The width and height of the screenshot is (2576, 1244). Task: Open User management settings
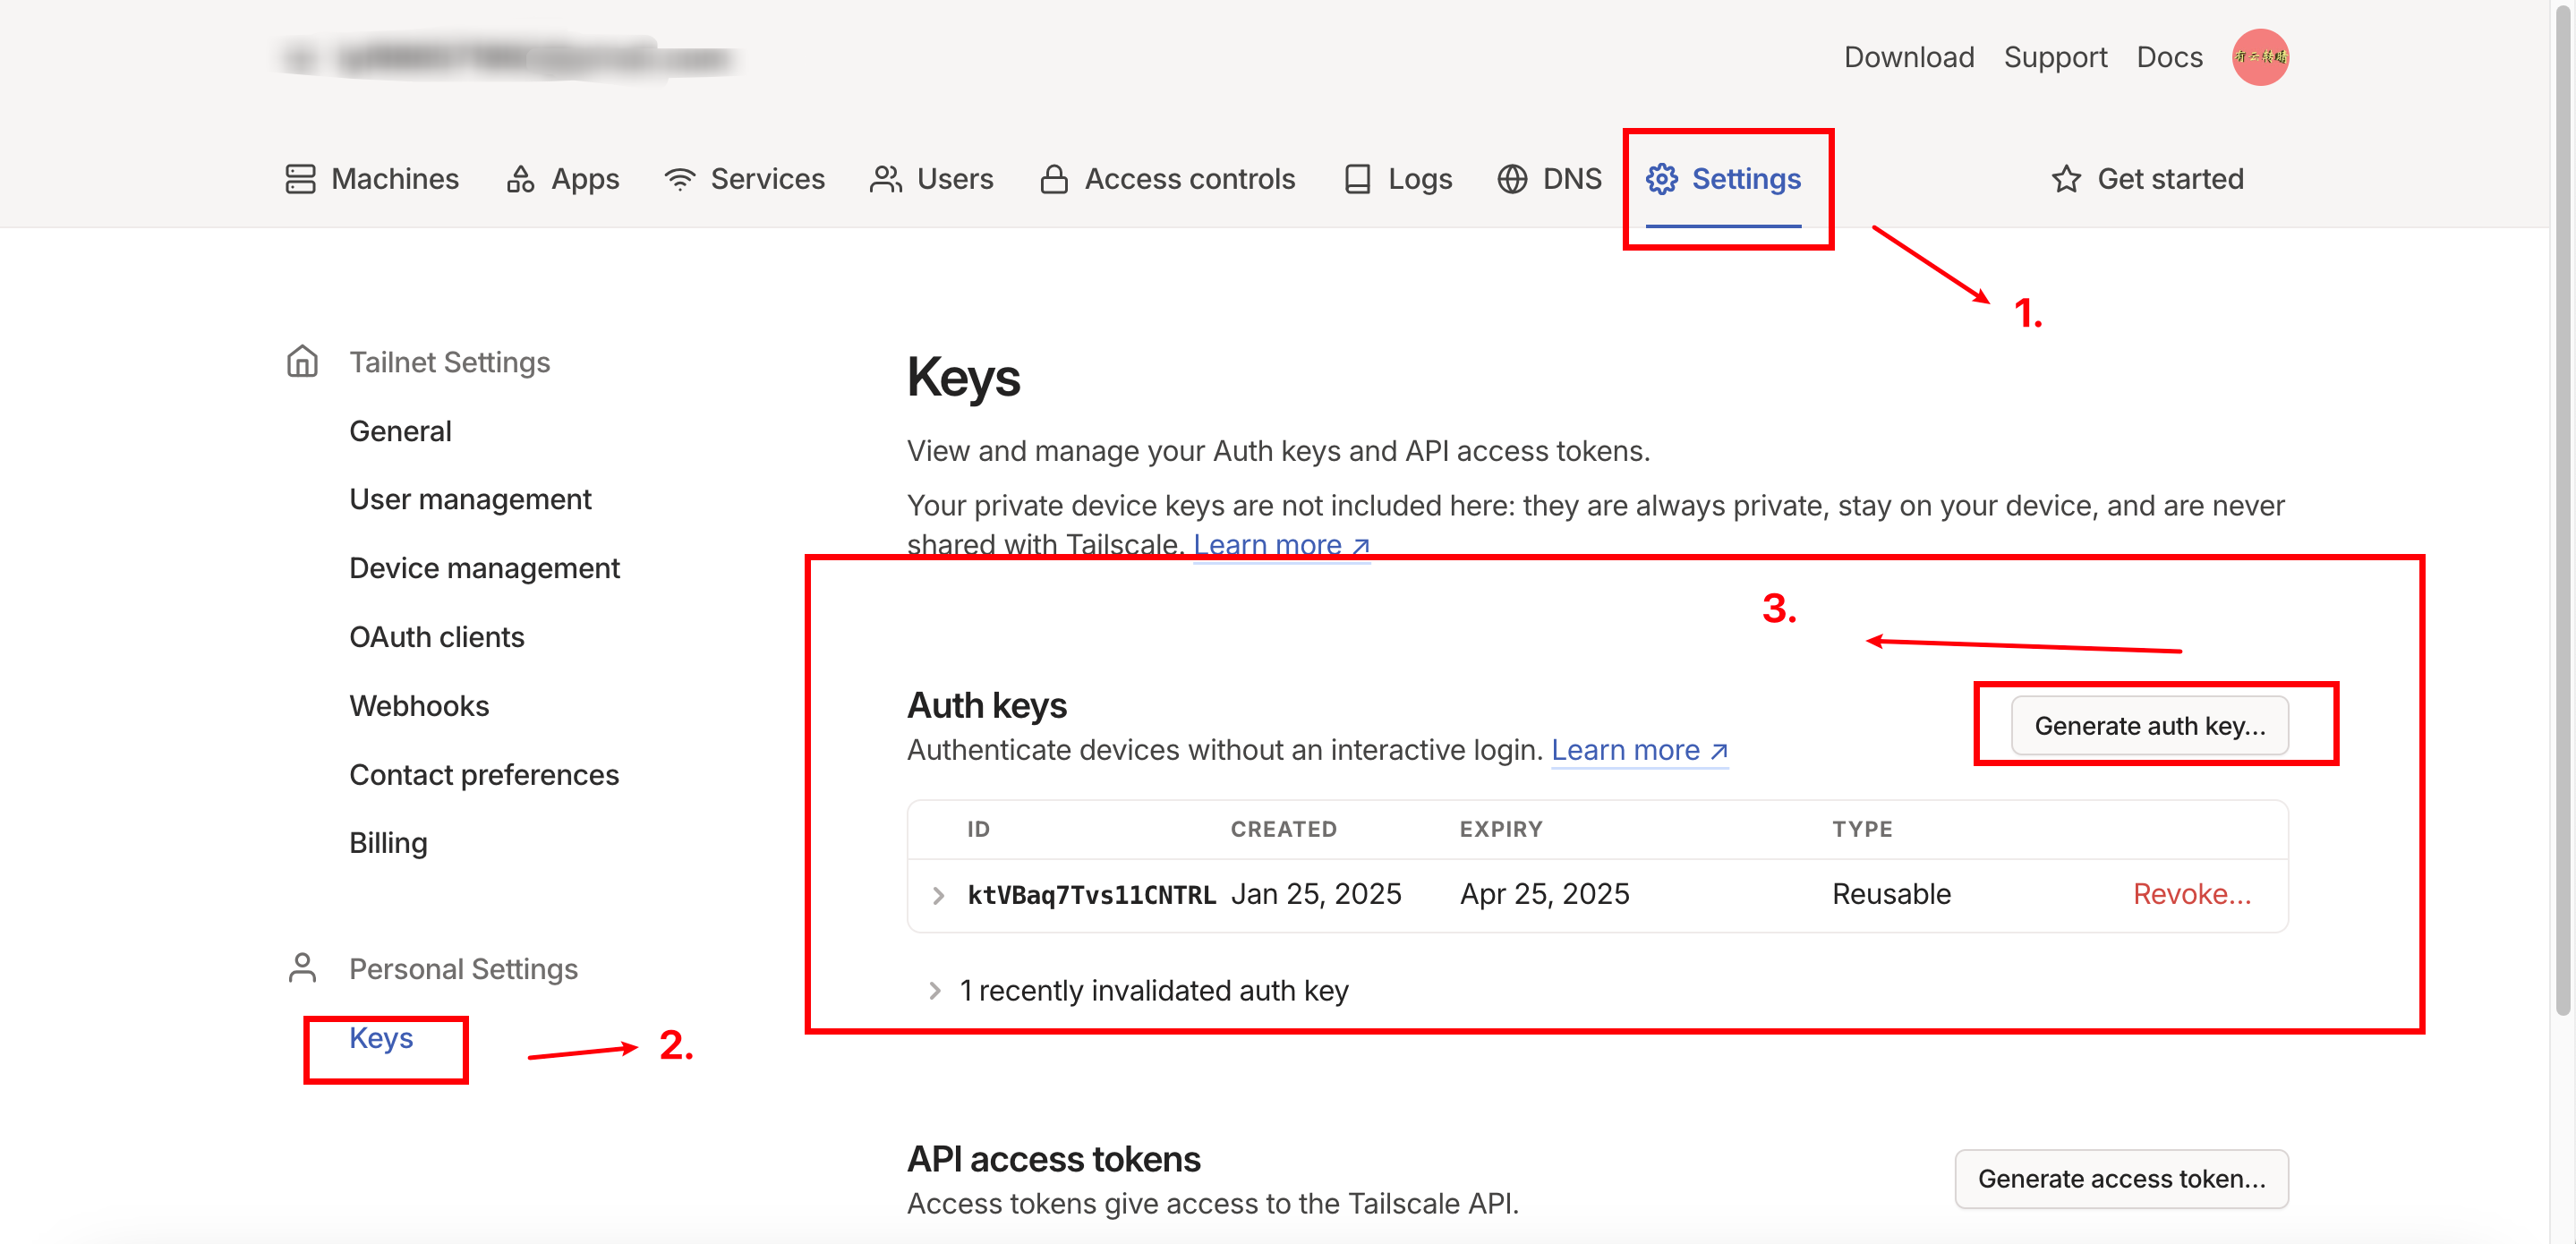(x=470, y=499)
